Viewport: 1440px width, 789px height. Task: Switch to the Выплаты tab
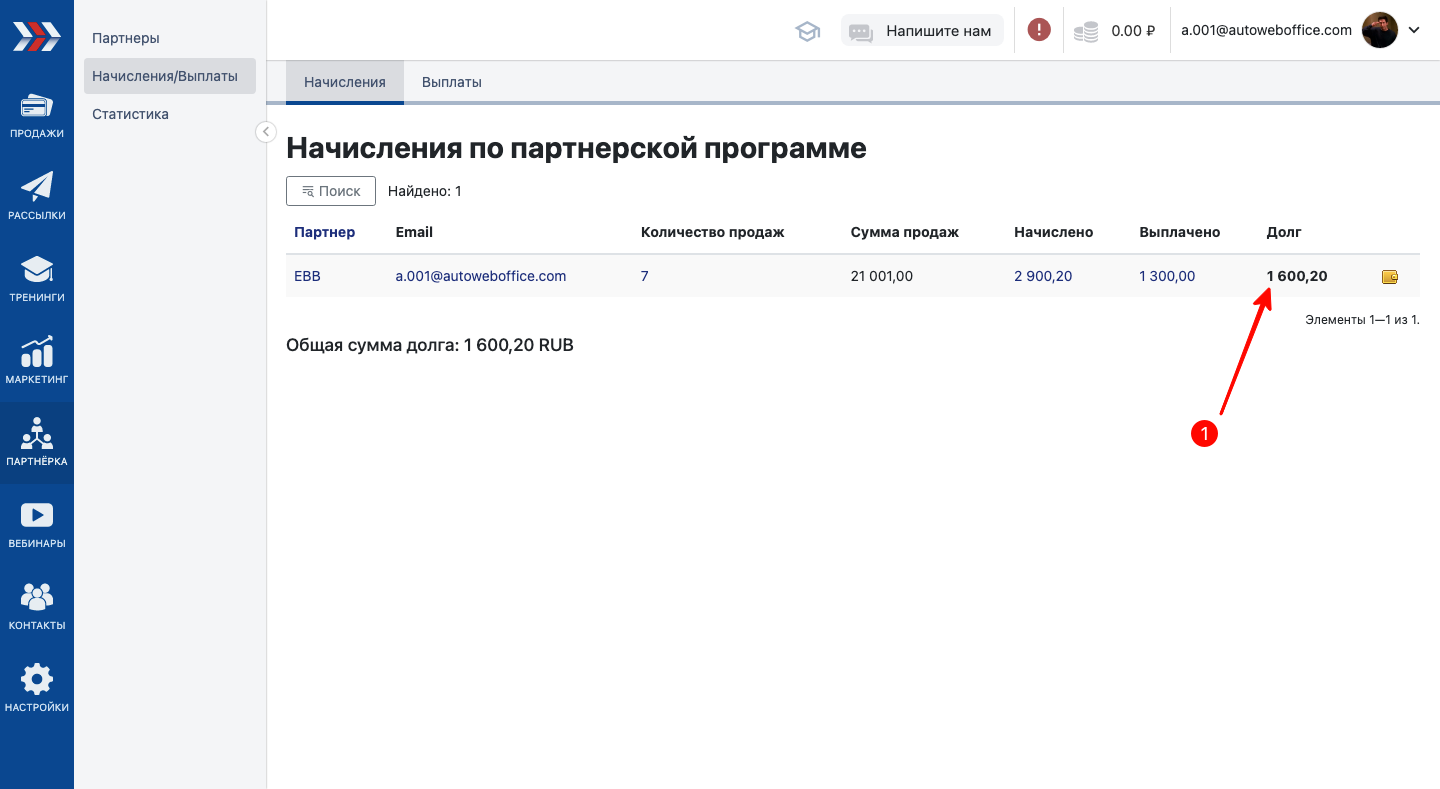[x=452, y=82]
